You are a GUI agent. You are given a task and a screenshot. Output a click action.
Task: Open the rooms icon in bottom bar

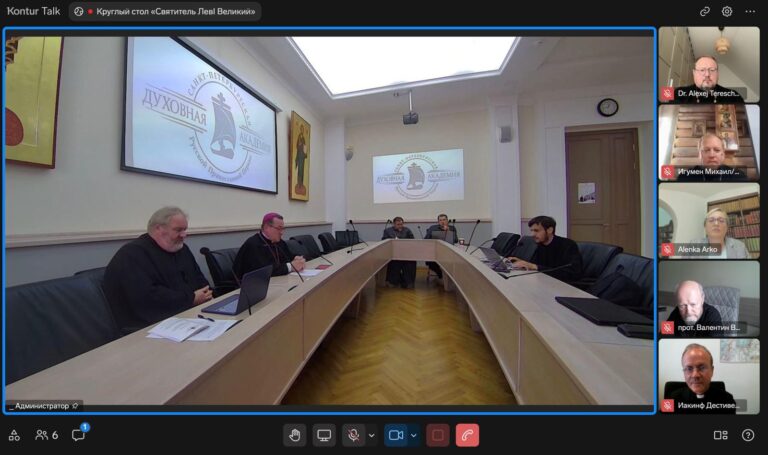pyautogui.click(x=14, y=434)
